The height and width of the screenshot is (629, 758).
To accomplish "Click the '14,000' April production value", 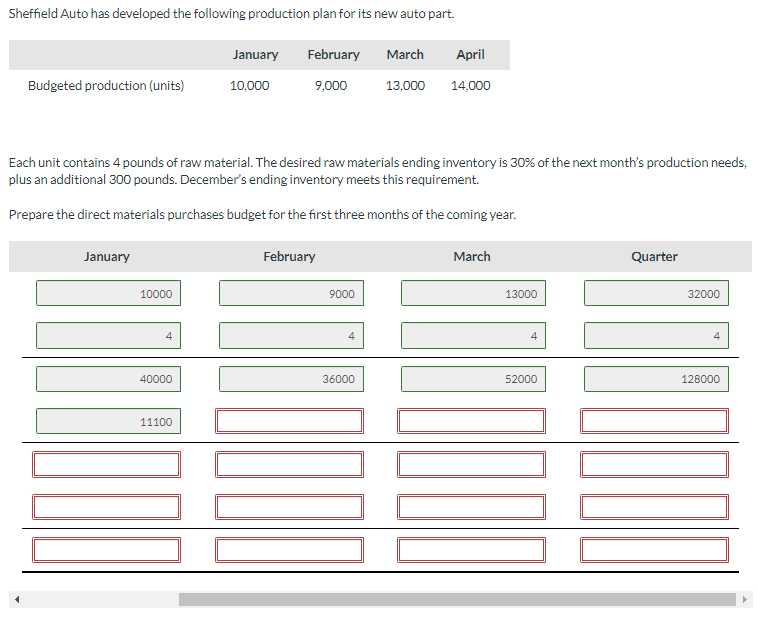I will pos(470,86).
